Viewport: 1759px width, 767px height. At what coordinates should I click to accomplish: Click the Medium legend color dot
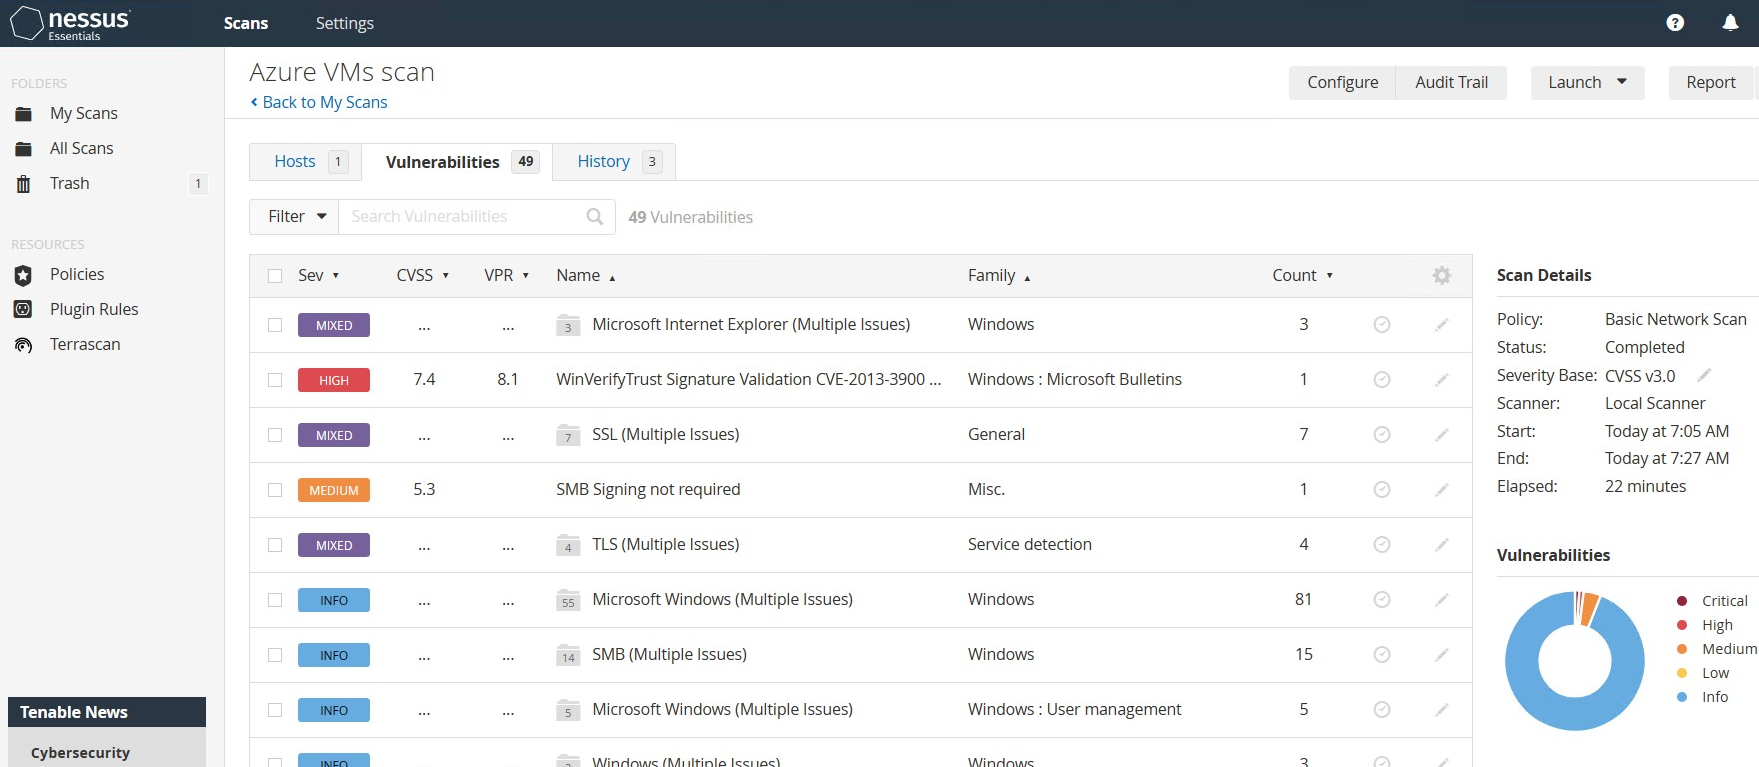point(1682,649)
